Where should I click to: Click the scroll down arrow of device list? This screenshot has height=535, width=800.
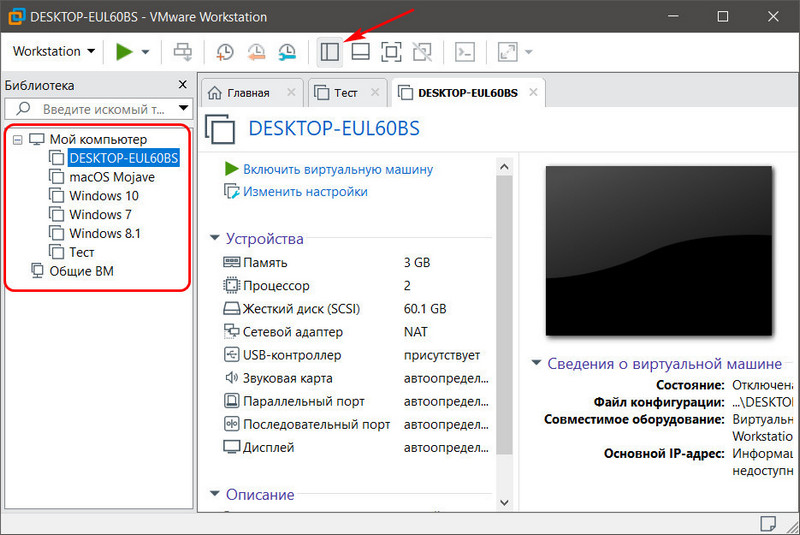[504, 502]
